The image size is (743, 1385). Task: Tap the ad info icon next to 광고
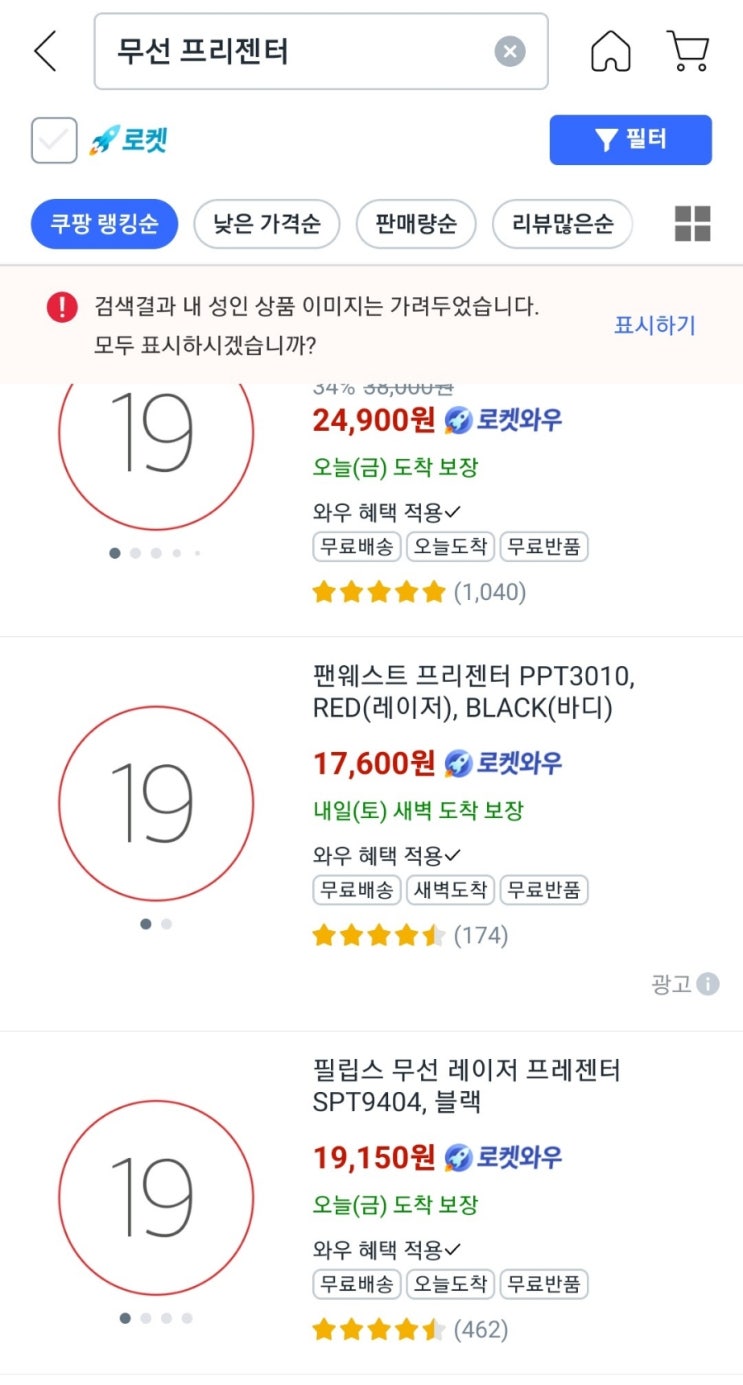[708, 984]
